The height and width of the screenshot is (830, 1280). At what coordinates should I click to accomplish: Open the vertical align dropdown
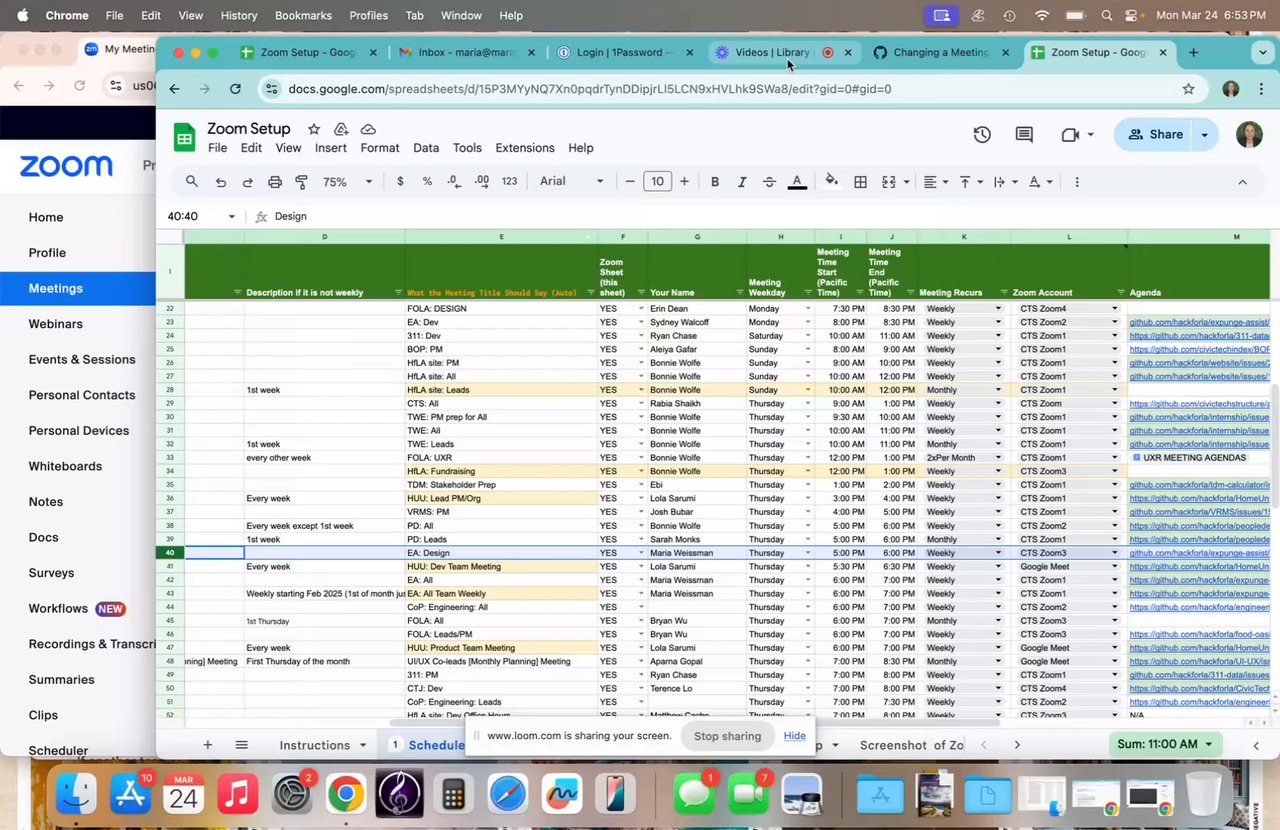[x=971, y=182]
